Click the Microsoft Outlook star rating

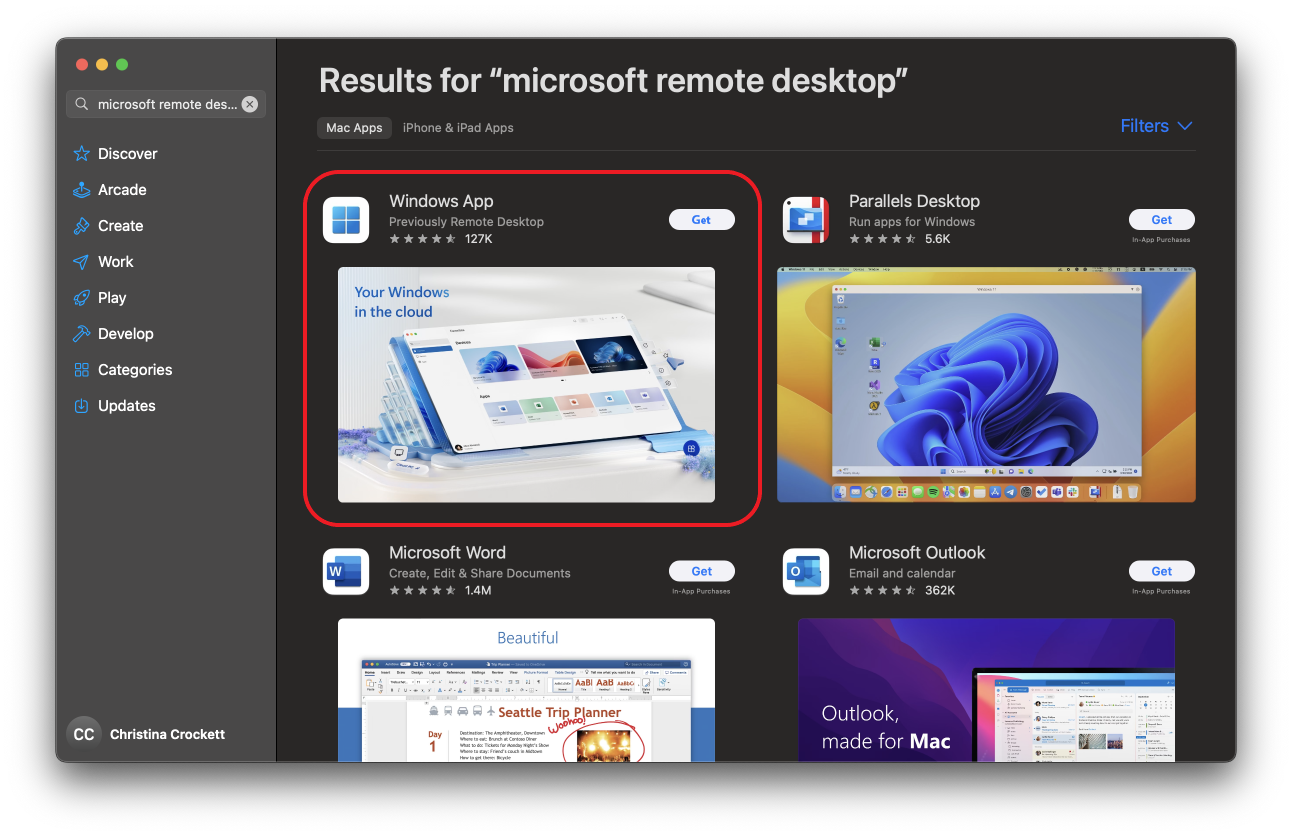pyautogui.click(x=883, y=591)
